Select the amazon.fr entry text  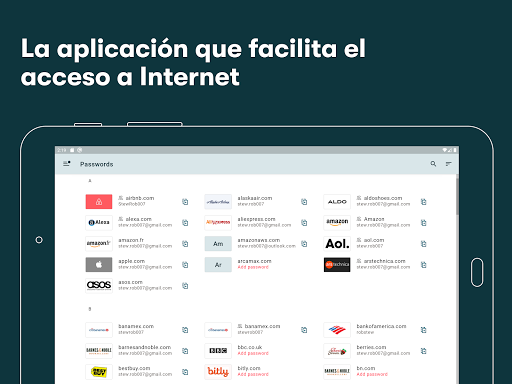[x=145, y=243]
